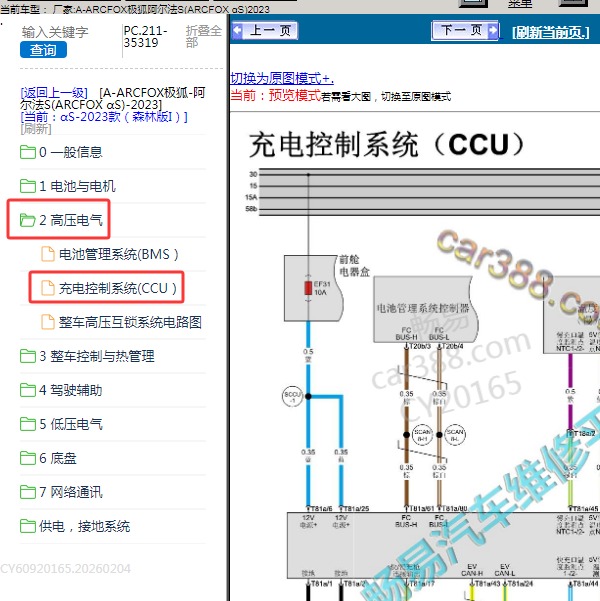Click folder icon beside 6 底盘
Image resolution: width=600 pixels, height=601 pixels.
(28, 458)
